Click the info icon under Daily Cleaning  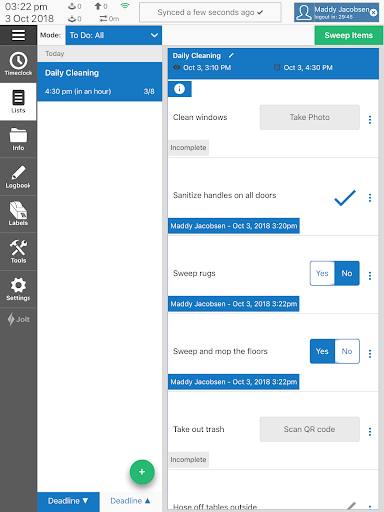click(179, 89)
